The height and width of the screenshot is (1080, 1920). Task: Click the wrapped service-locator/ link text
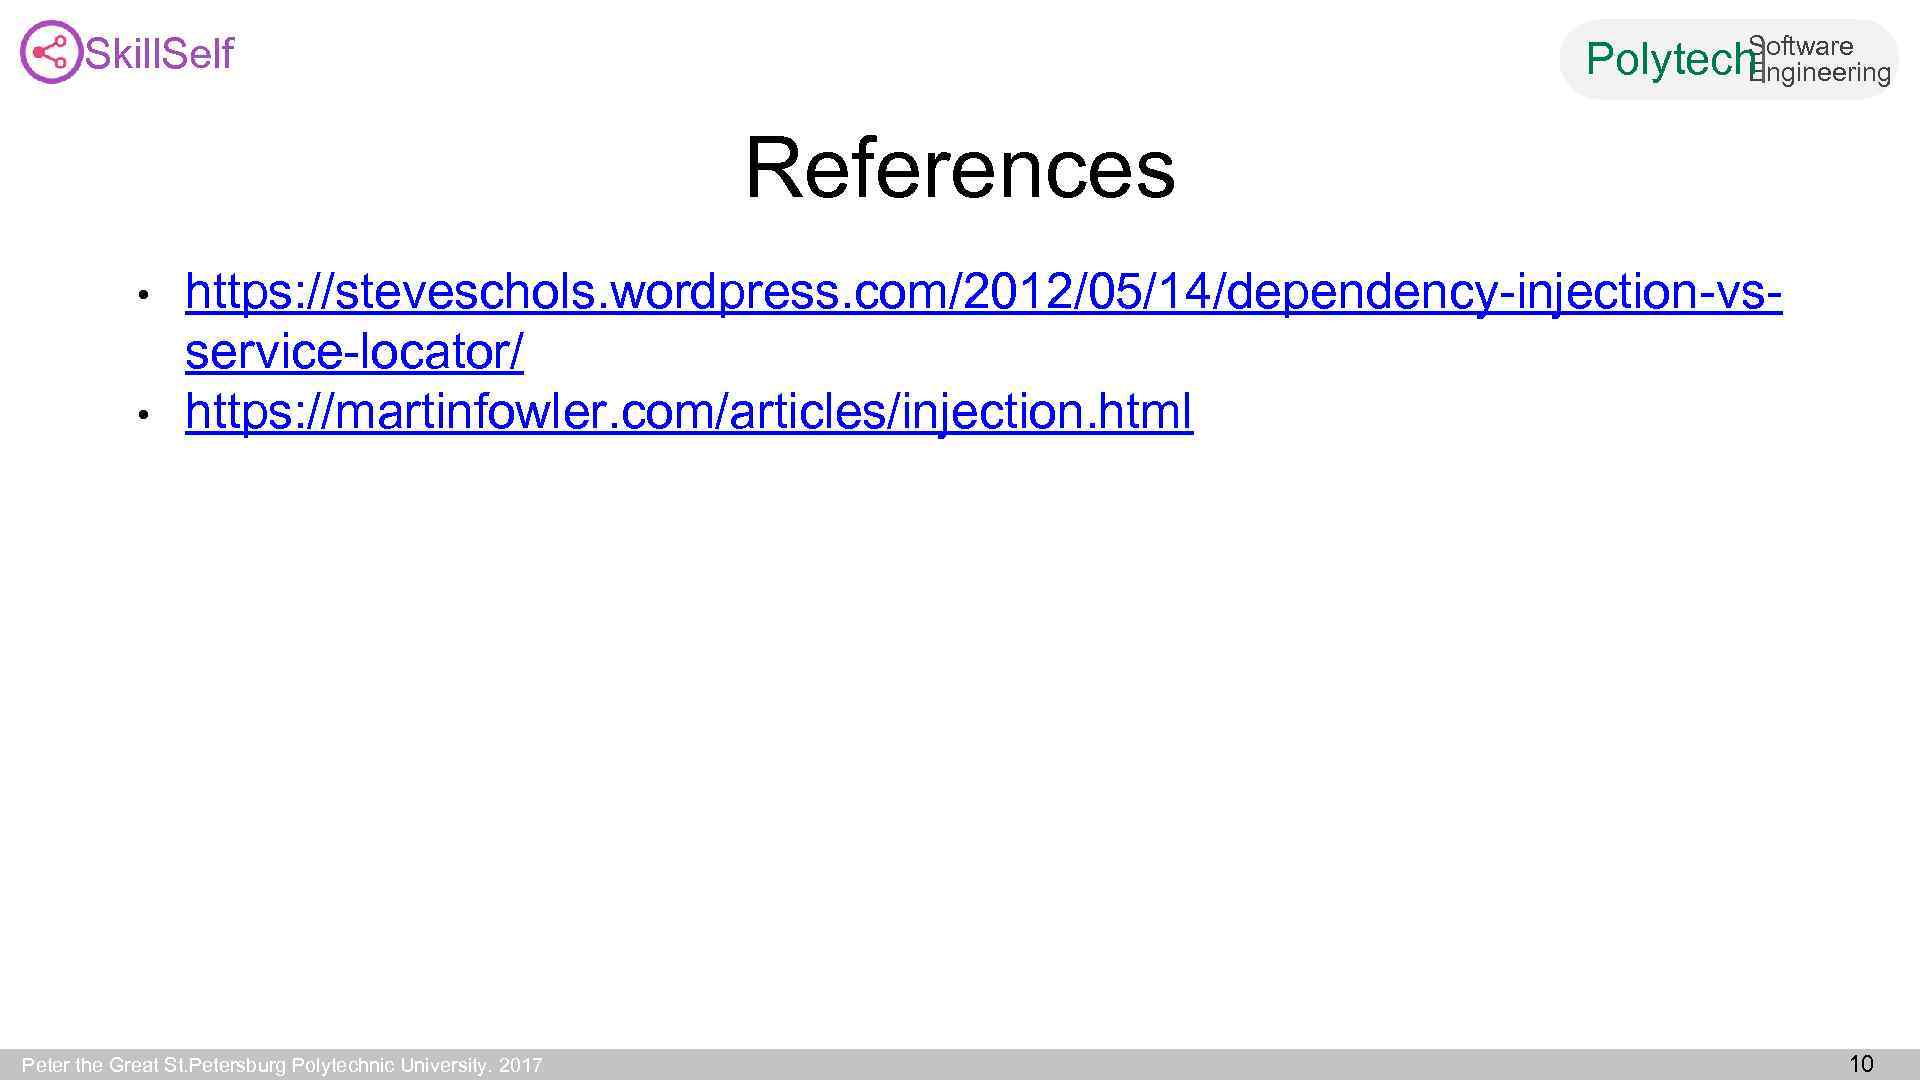[x=354, y=352]
